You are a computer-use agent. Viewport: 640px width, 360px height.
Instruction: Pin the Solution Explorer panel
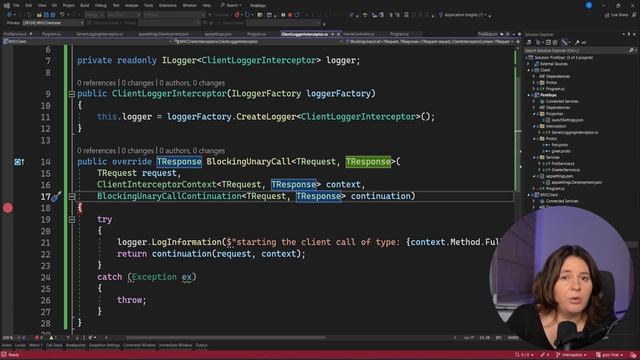click(x=629, y=34)
